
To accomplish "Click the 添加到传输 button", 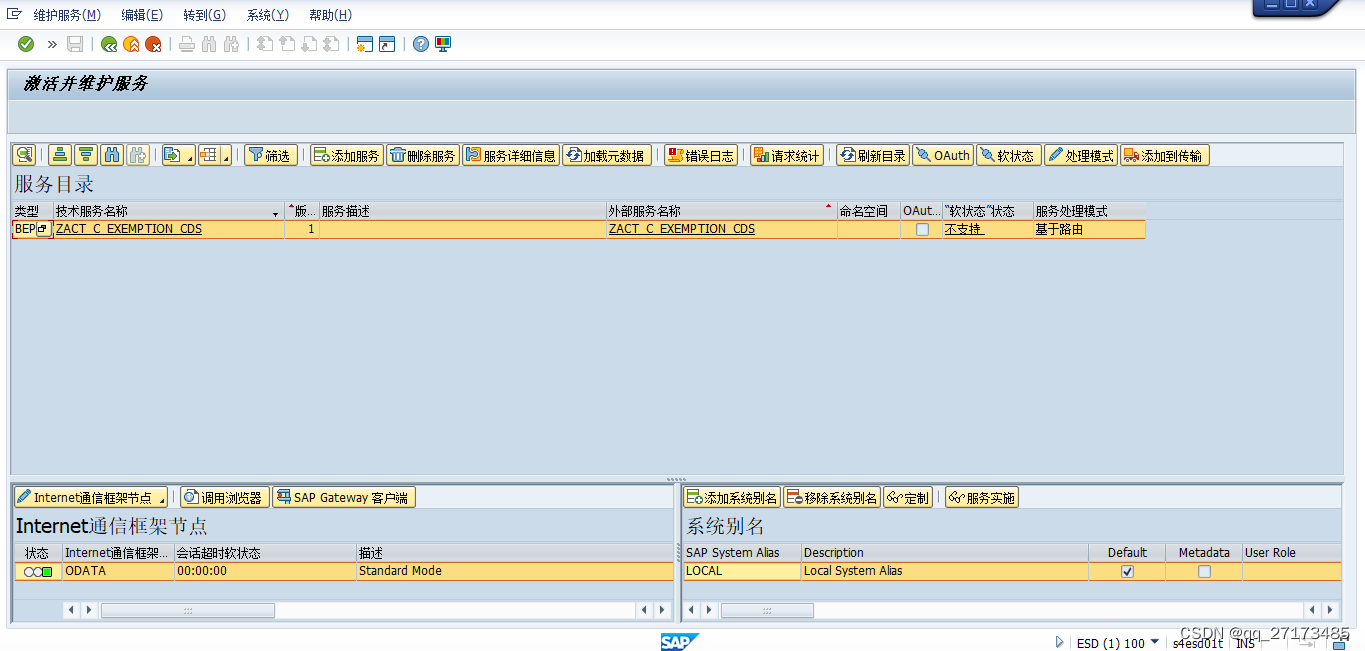I will pos(1165,155).
